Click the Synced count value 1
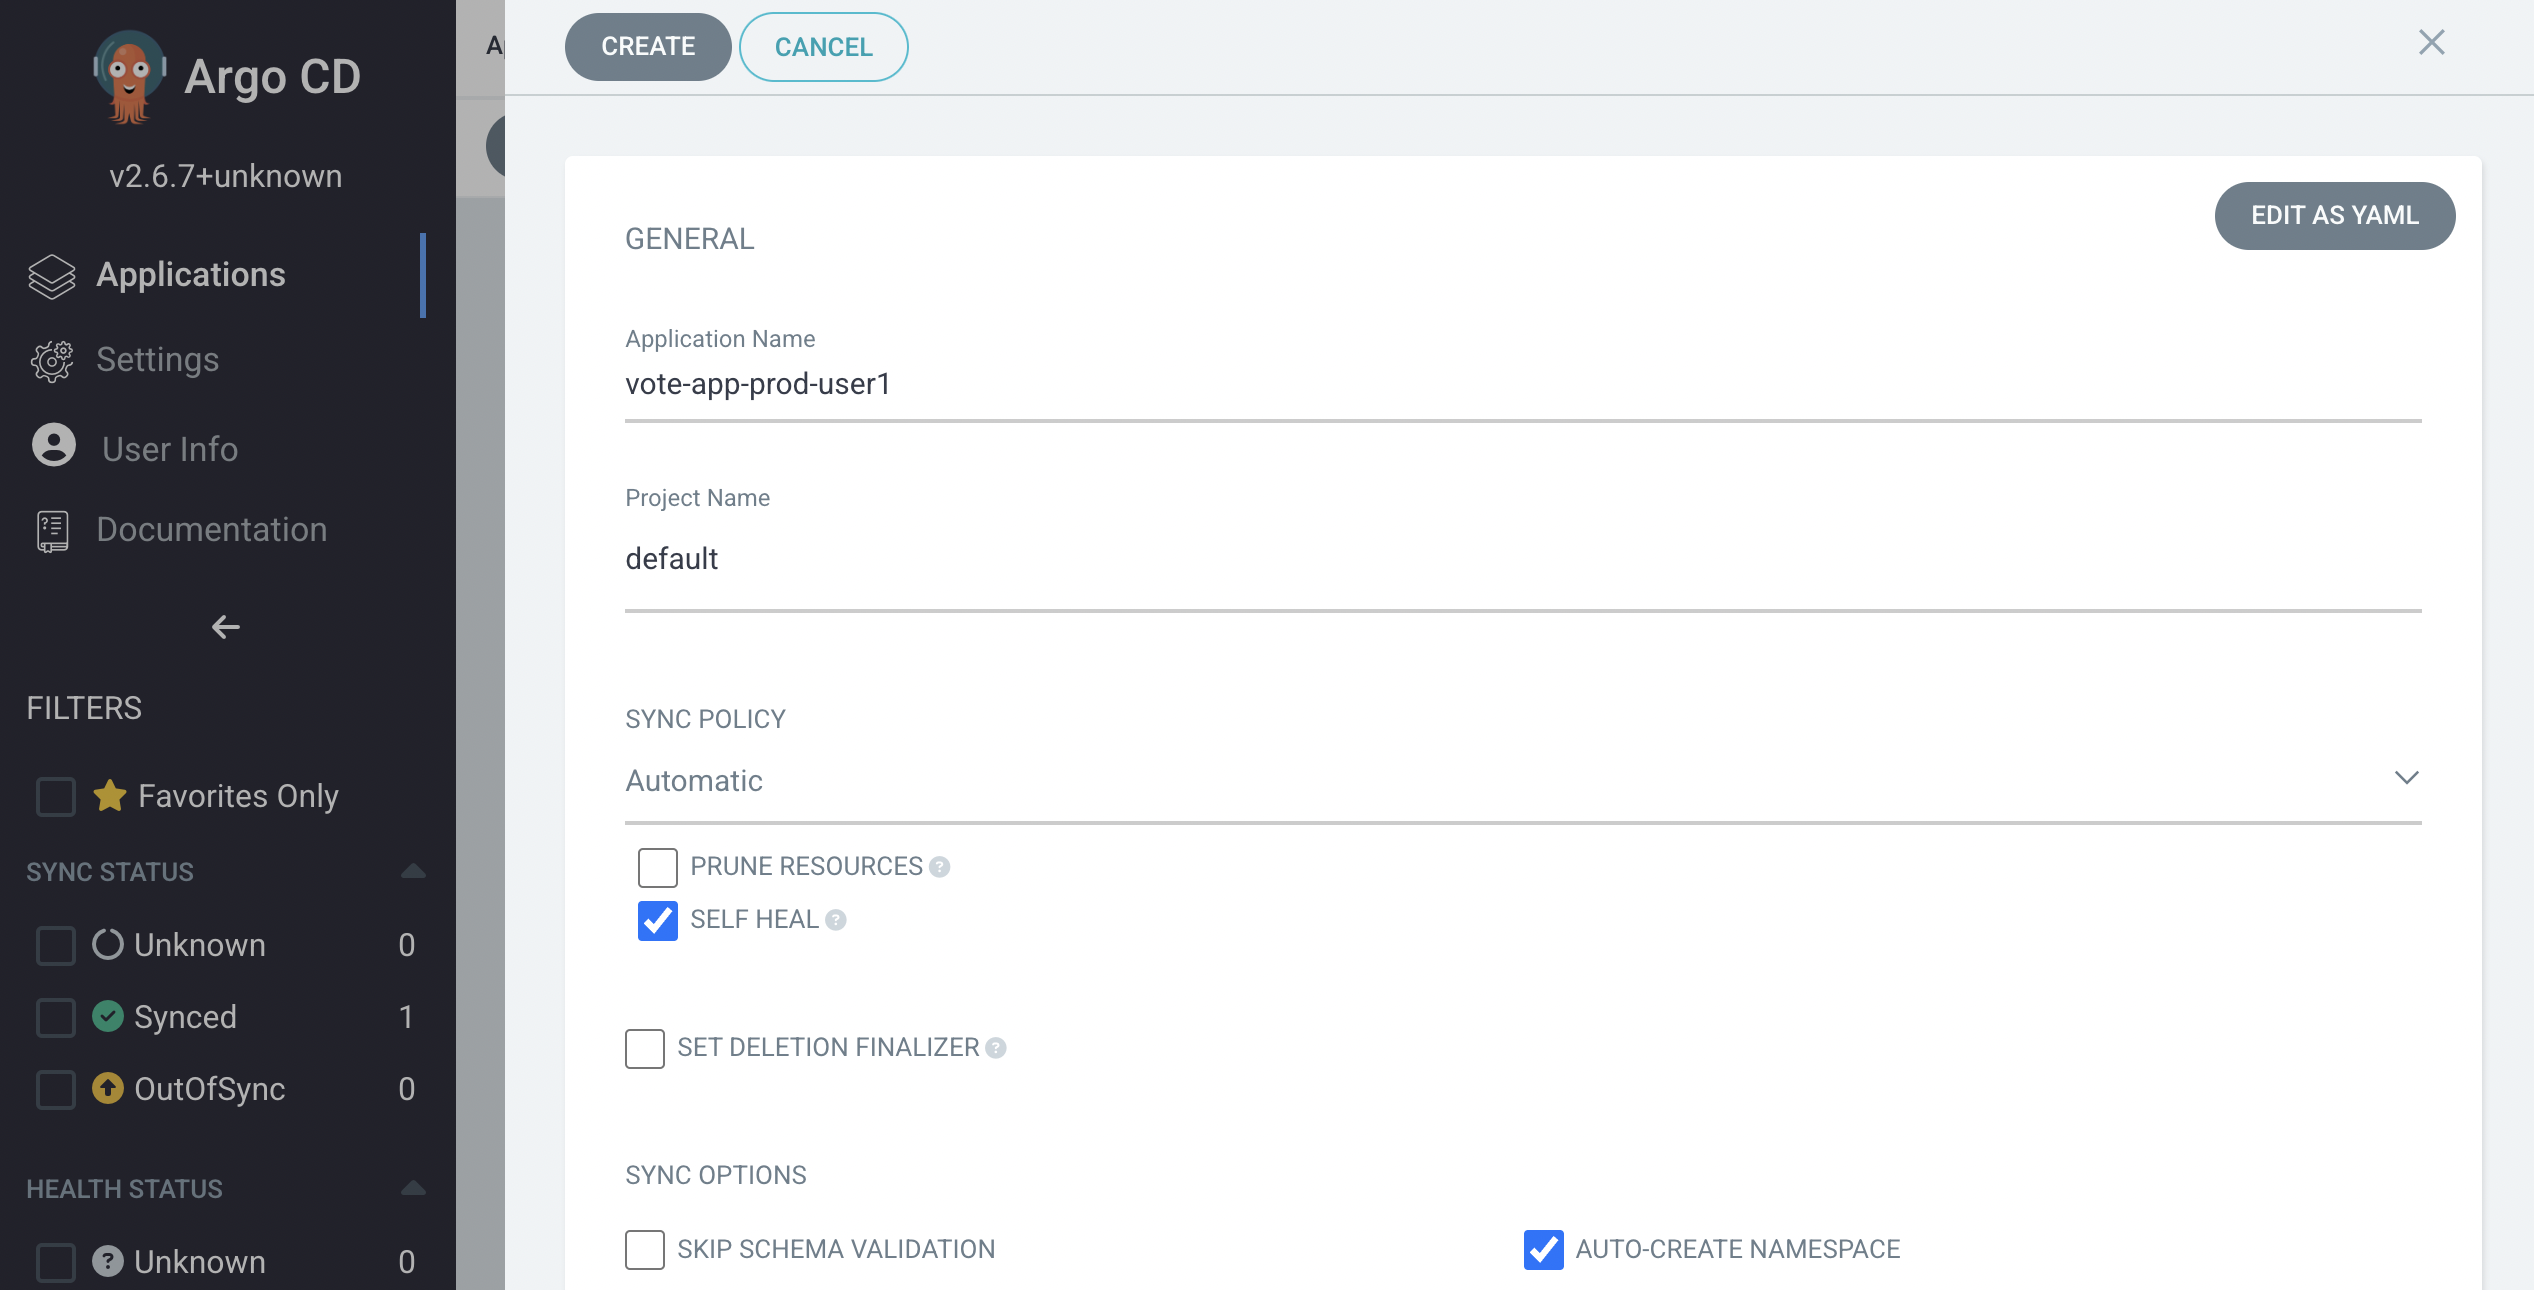This screenshot has width=2534, height=1290. point(406,1016)
